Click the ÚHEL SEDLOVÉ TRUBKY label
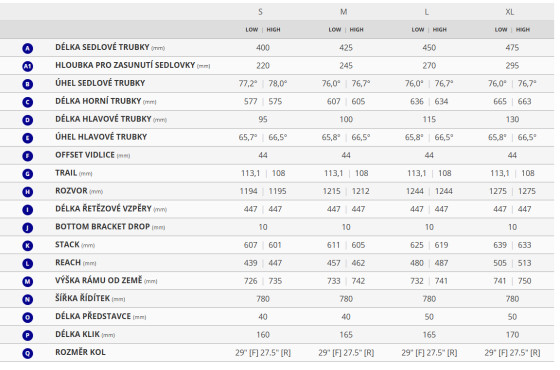560x370 pixels. pos(100,83)
